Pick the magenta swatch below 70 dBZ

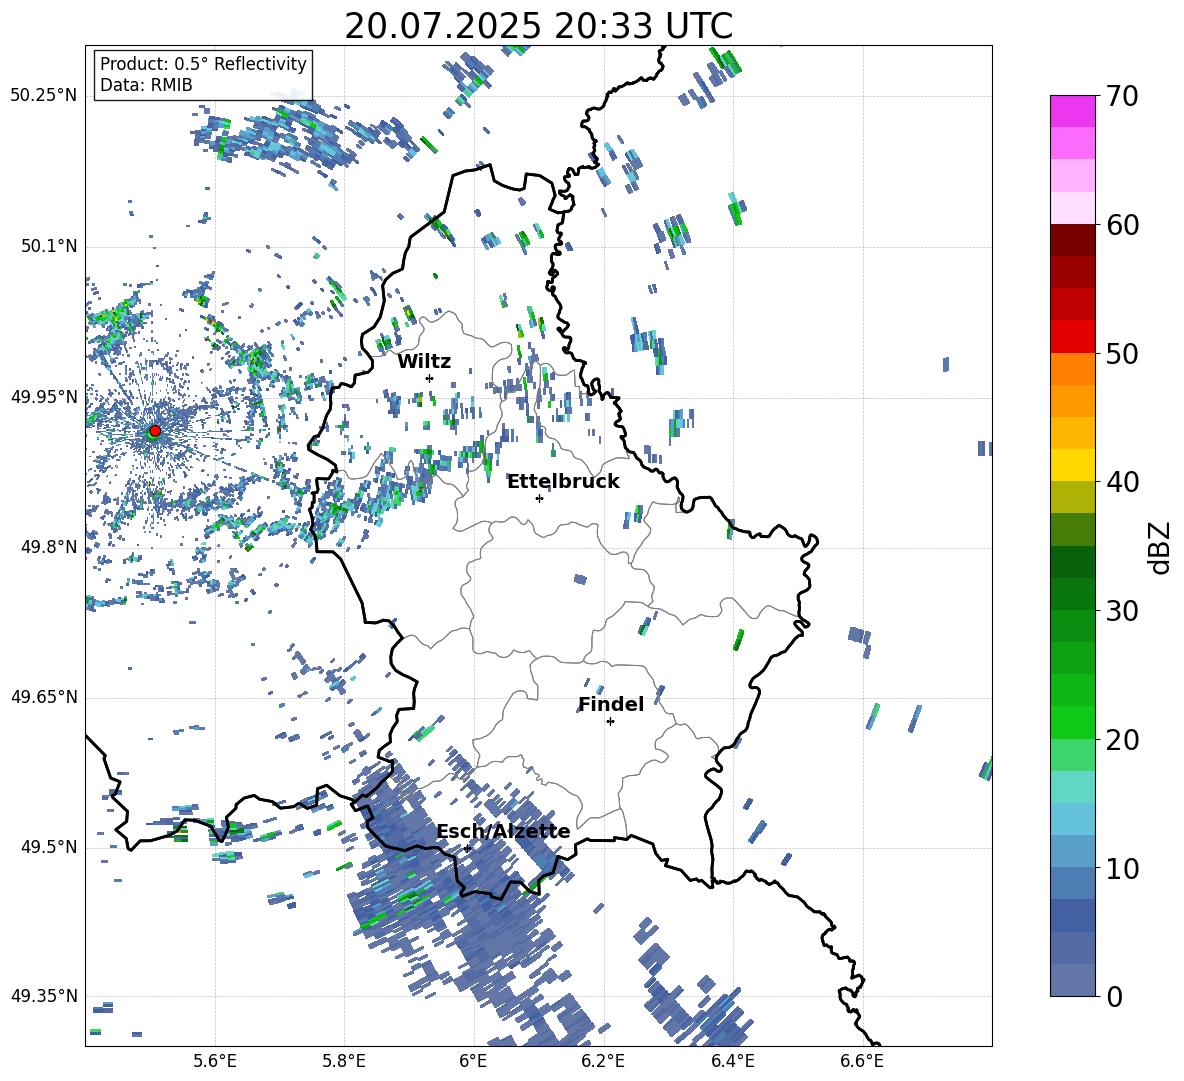pos(1072,111)
